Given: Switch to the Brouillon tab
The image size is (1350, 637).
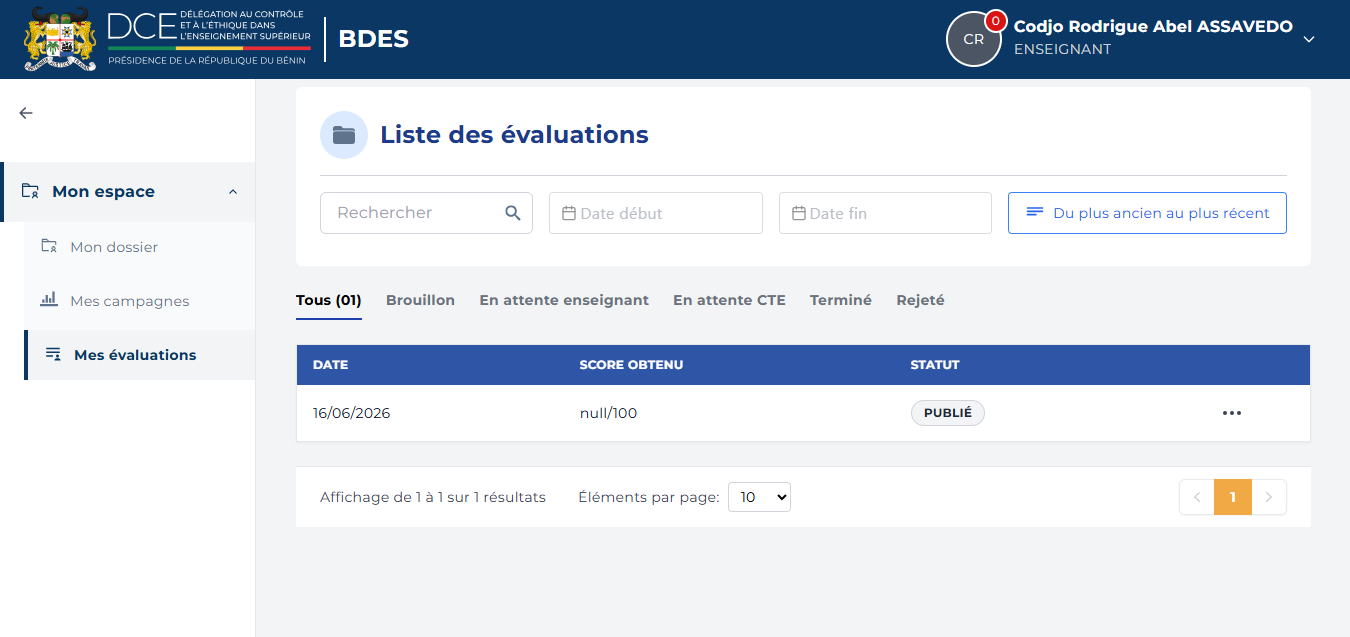Looking at the screenshot, I should [420, 300].
